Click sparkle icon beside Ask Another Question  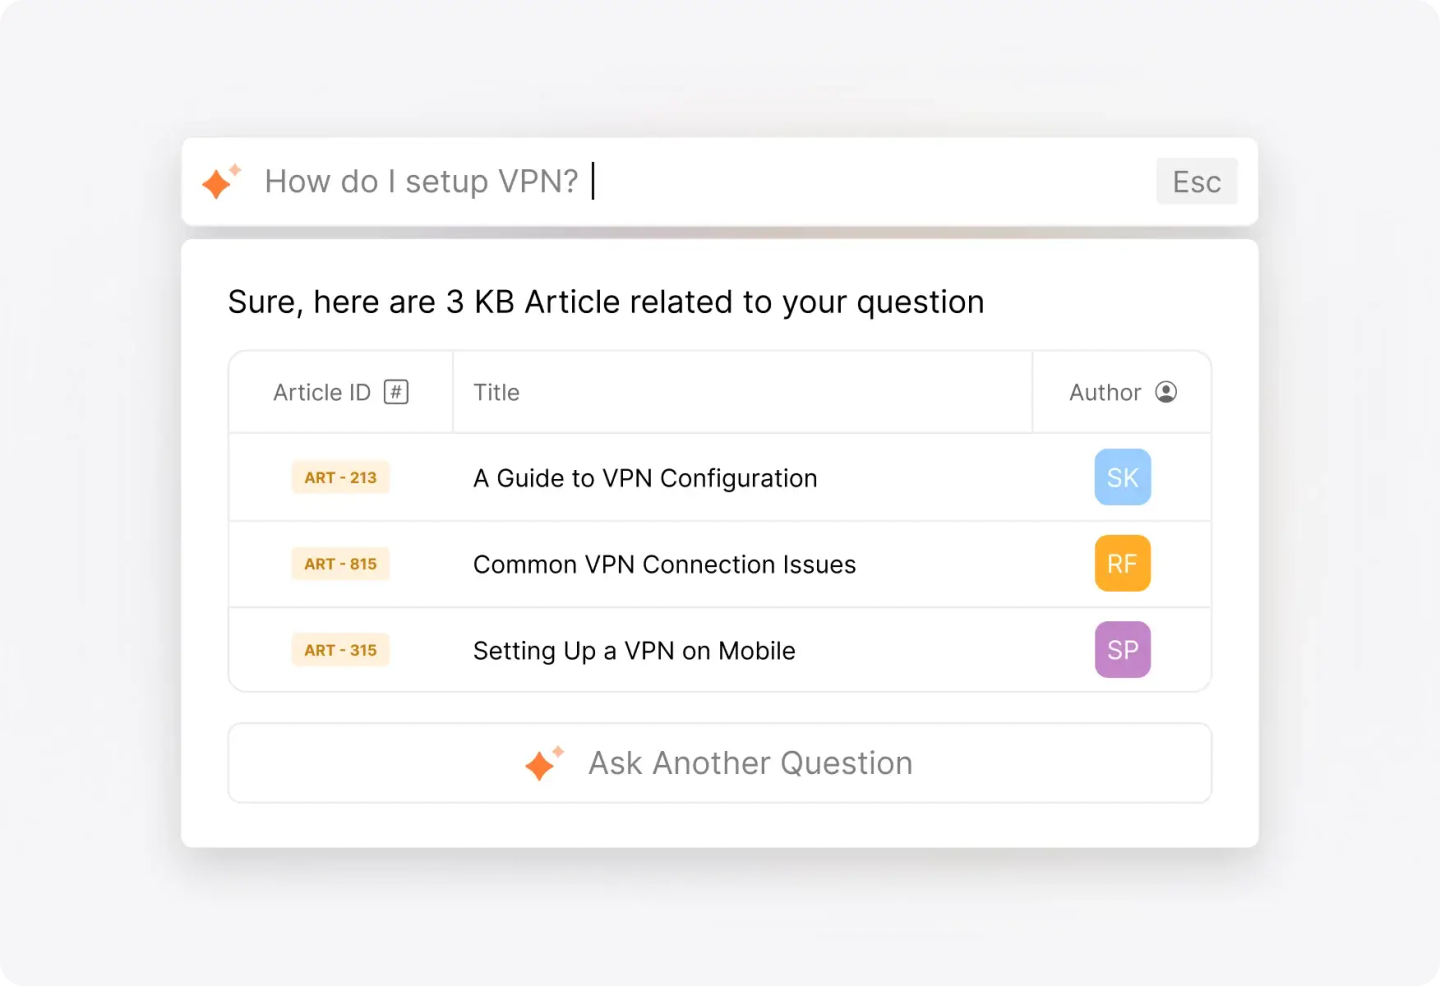pyautogui.click(x=544, y=763)
